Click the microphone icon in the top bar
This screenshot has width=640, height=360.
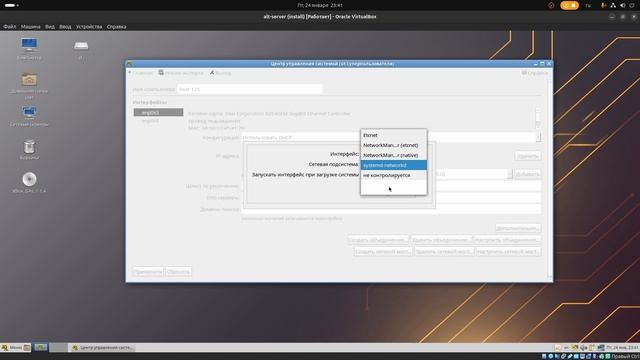click(x=603, y=5)
